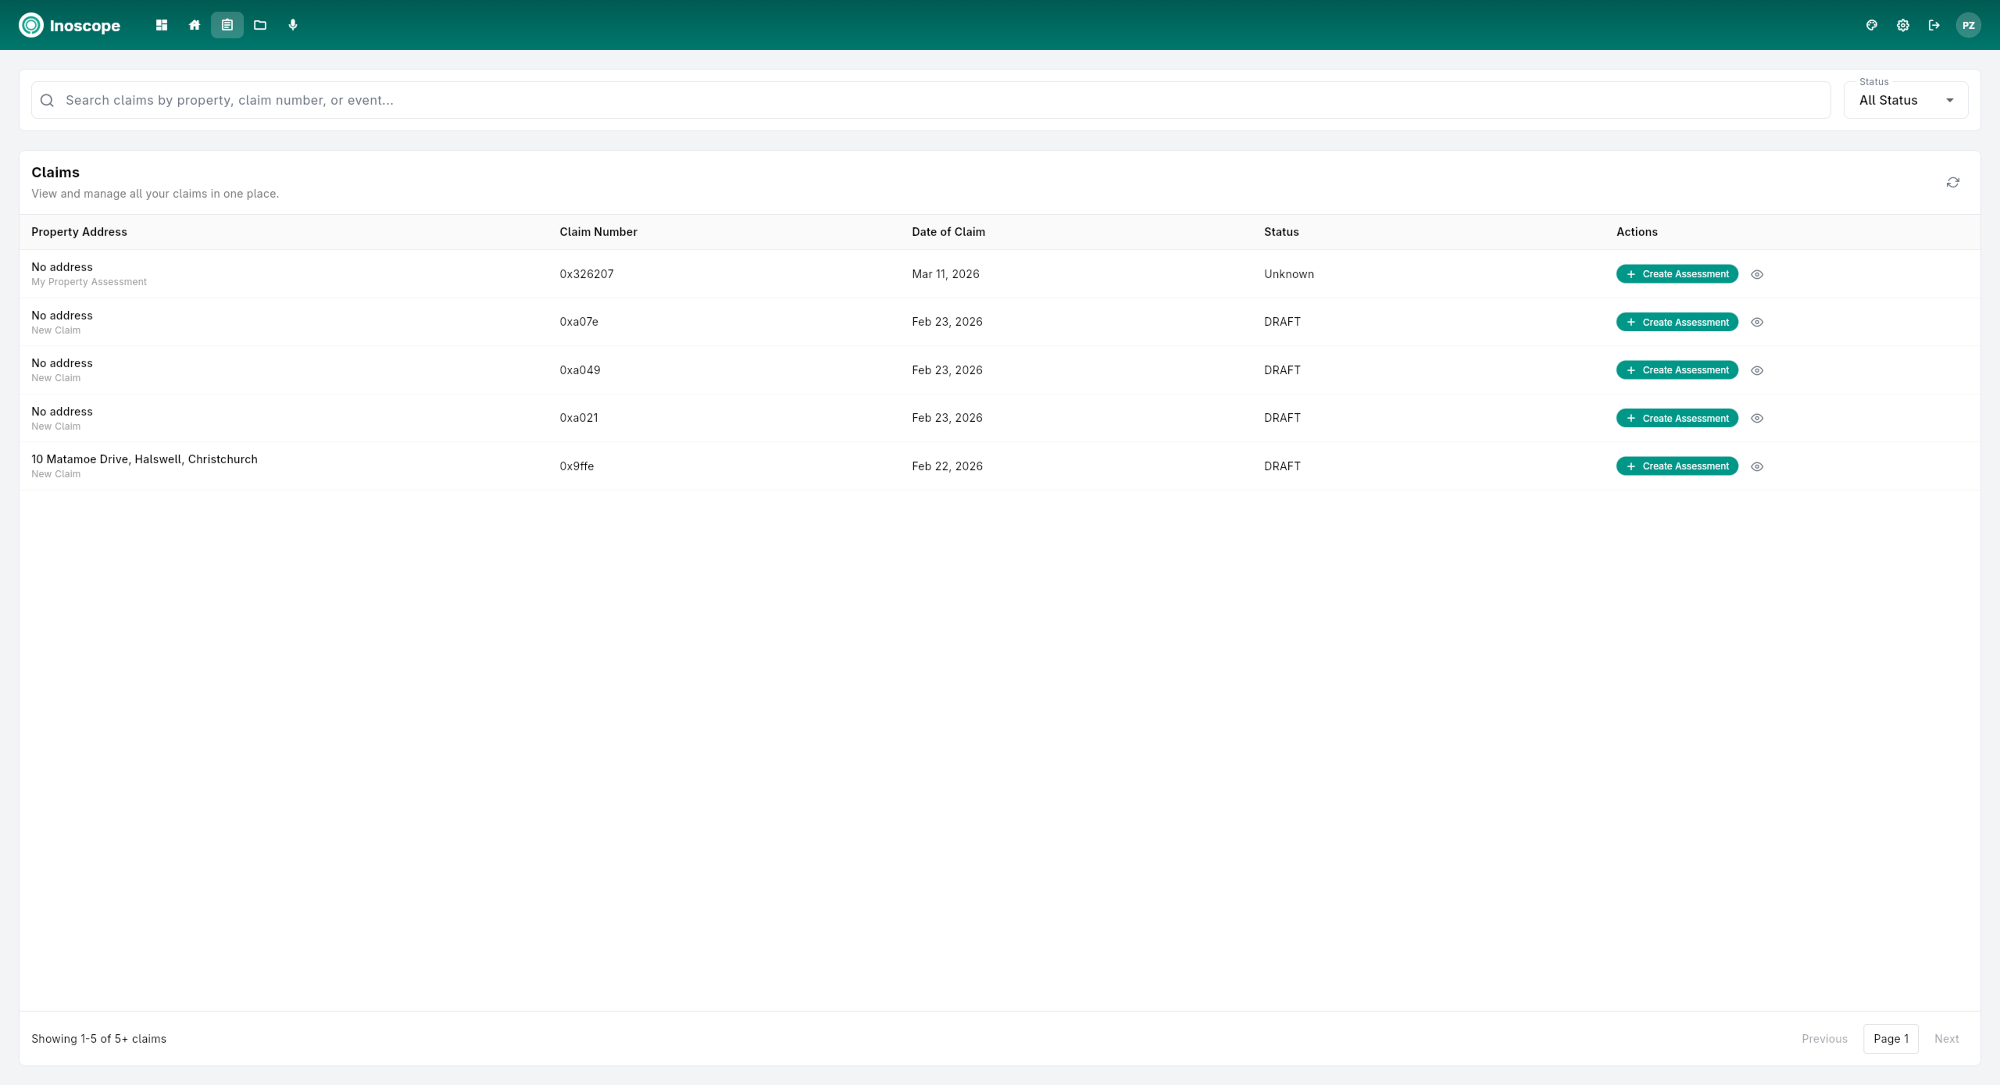The image size is (2000, 1085).
Task: Show details via eye toggle for claim 0x326207
Action: 1757,274
